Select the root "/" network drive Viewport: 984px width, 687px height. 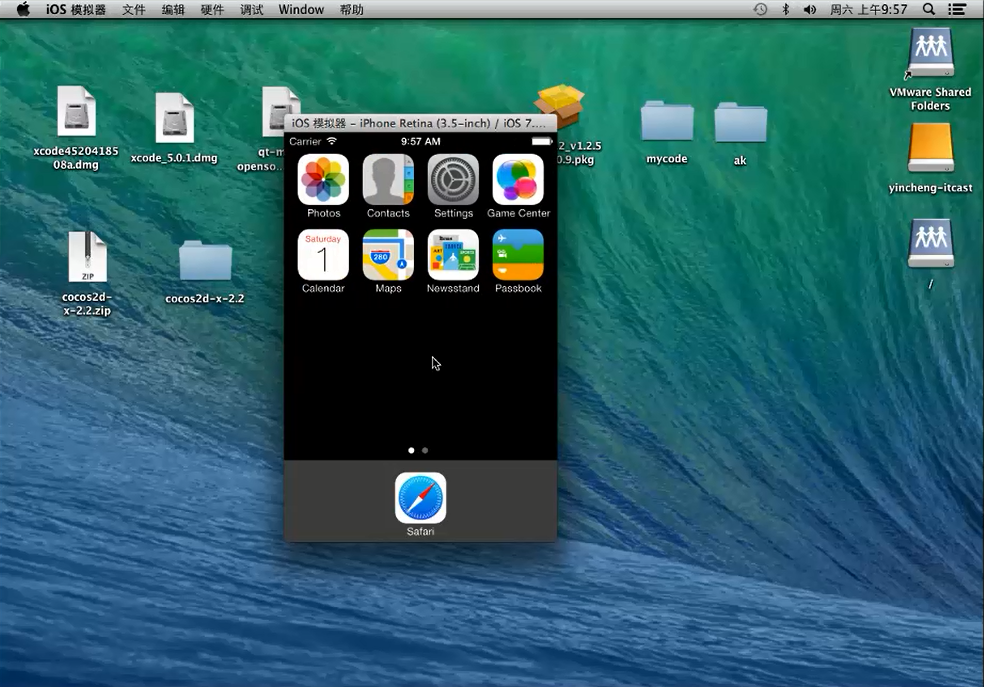coord(931,243)
